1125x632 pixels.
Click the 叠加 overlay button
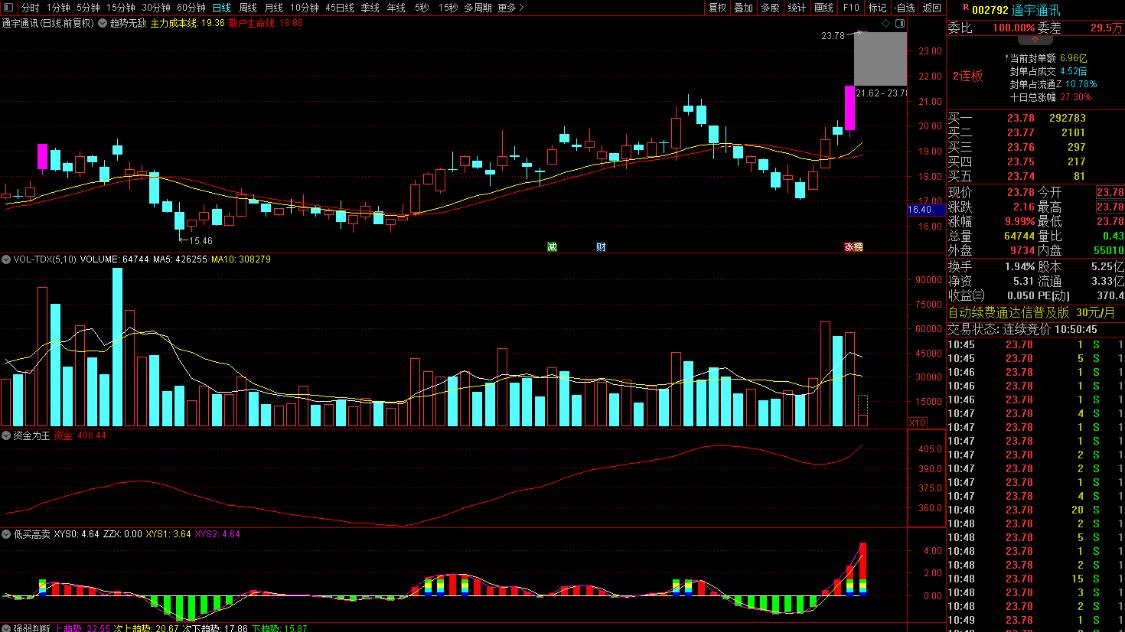tap(743, 8)
